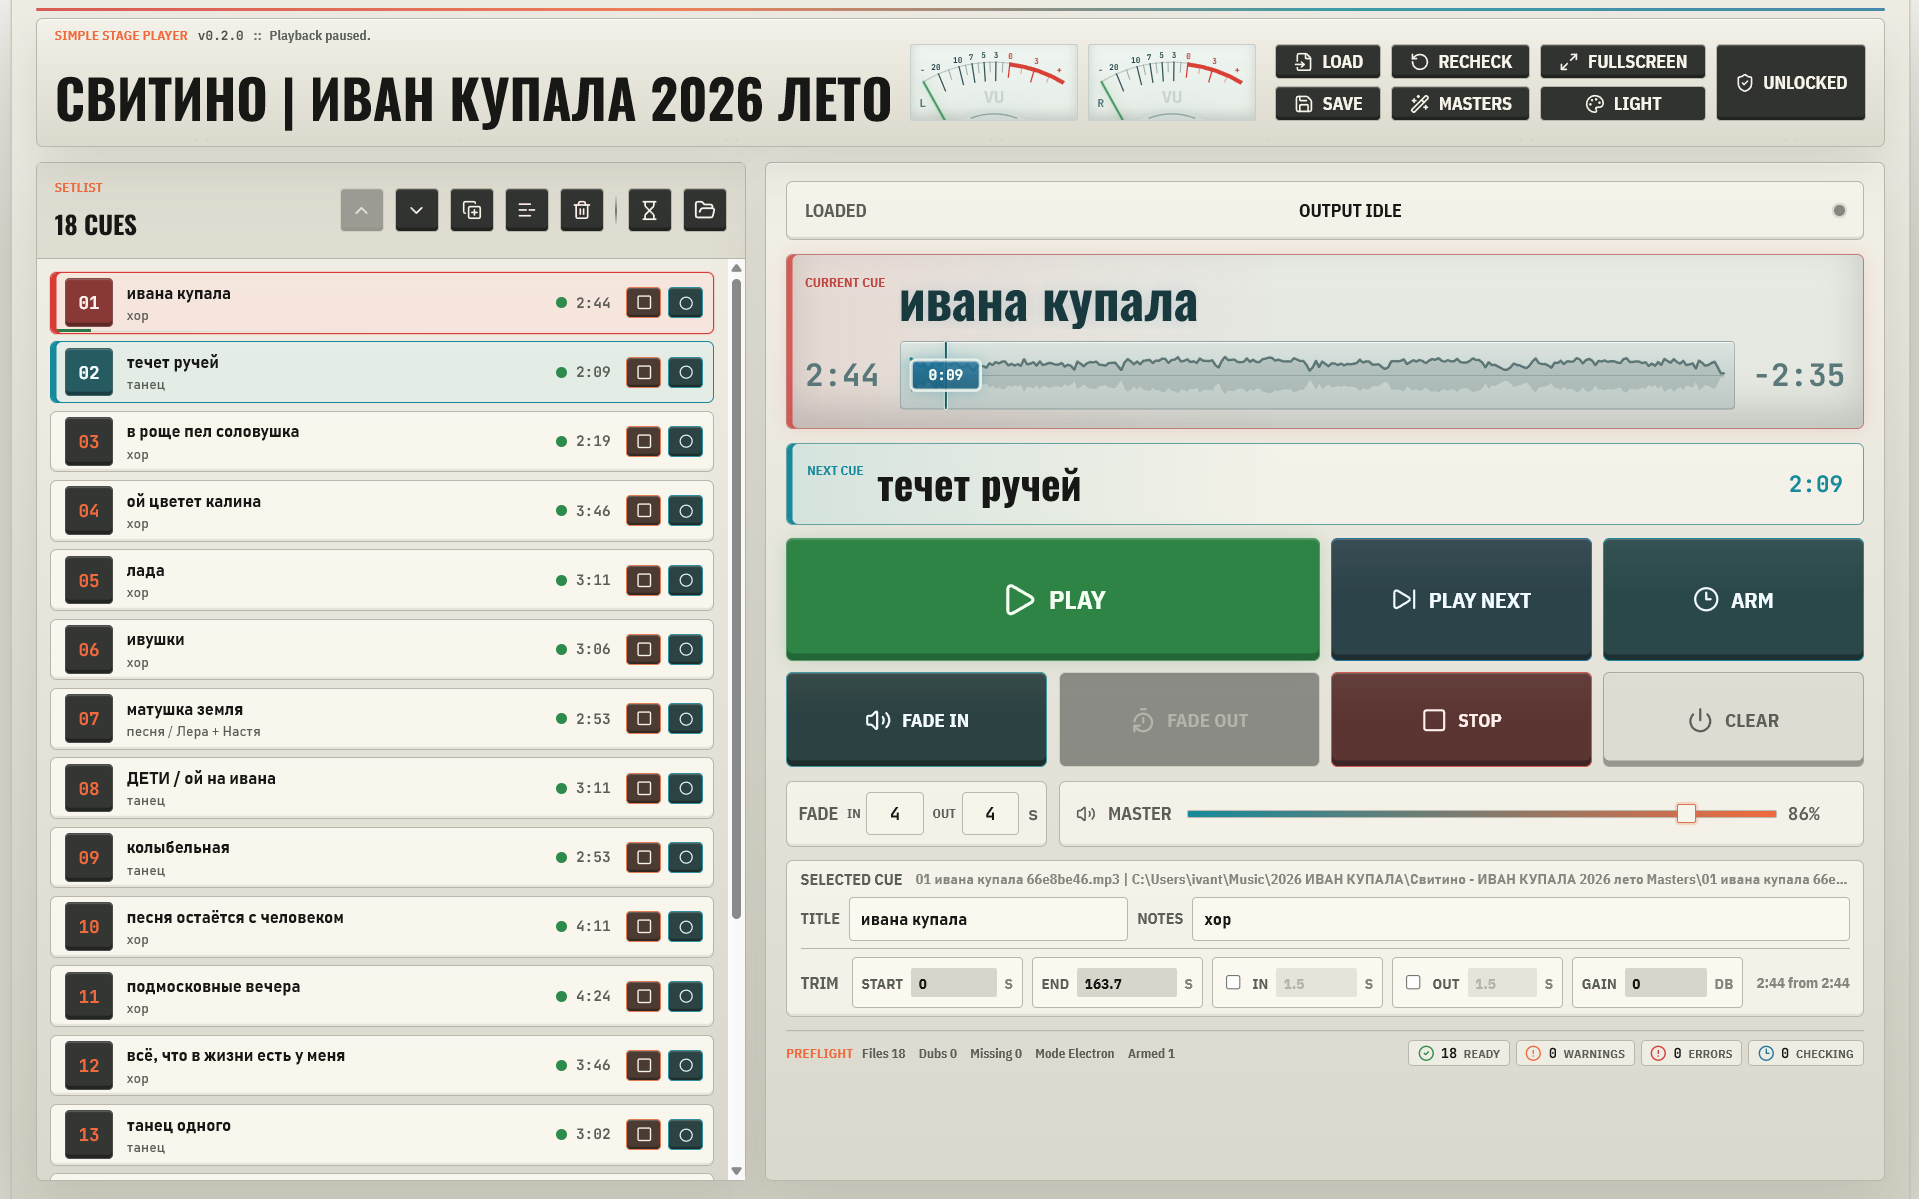Click square icon on cue 11 подмосковные вечера
The width and height of the screenshot is (1919, 1199).
click(x=644, y=996)
